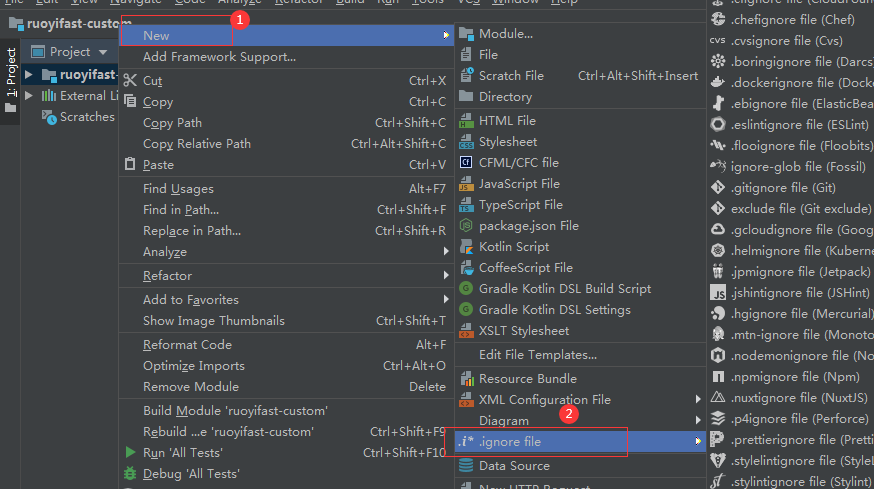The image size is (874, 489).
Task: Choose Reformat Code entry
Action: pos(287,345)
